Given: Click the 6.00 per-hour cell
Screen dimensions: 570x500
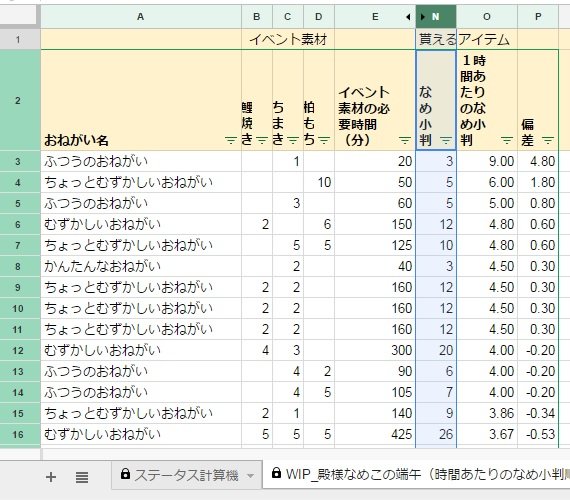Looking at the screenshot, I should click(x=487, y=183).
